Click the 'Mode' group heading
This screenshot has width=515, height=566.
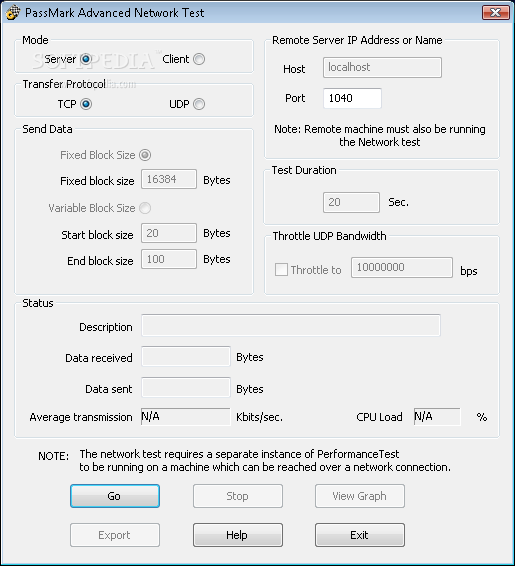[35, 40]
